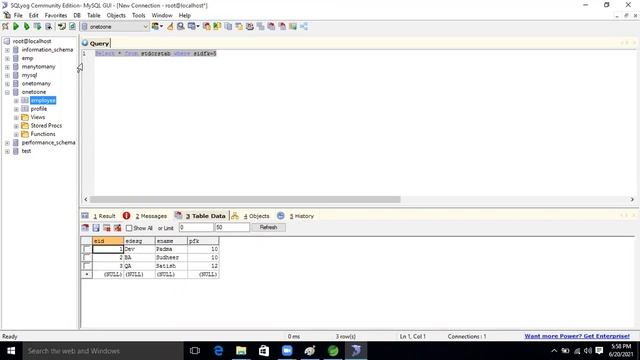Click the red Messages tab icon
The width and height of the screenshot is (640, 360).
[127, 216]
